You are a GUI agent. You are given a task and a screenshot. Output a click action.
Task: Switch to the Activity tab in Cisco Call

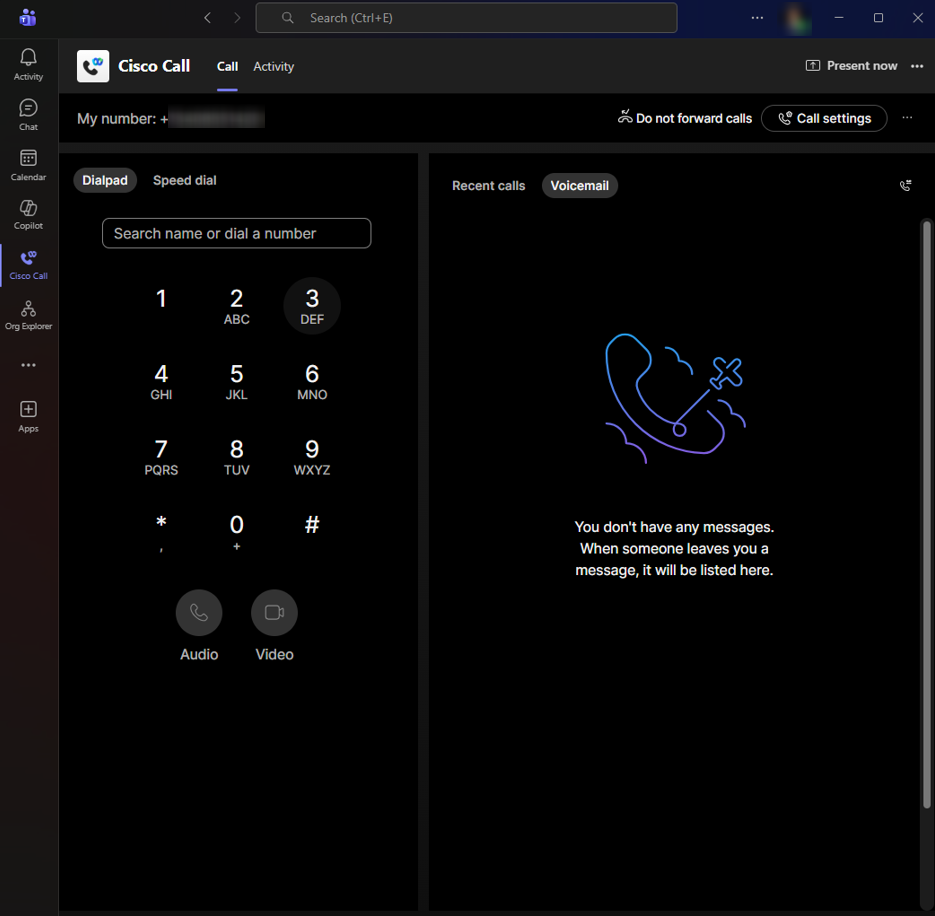point(273,67)
